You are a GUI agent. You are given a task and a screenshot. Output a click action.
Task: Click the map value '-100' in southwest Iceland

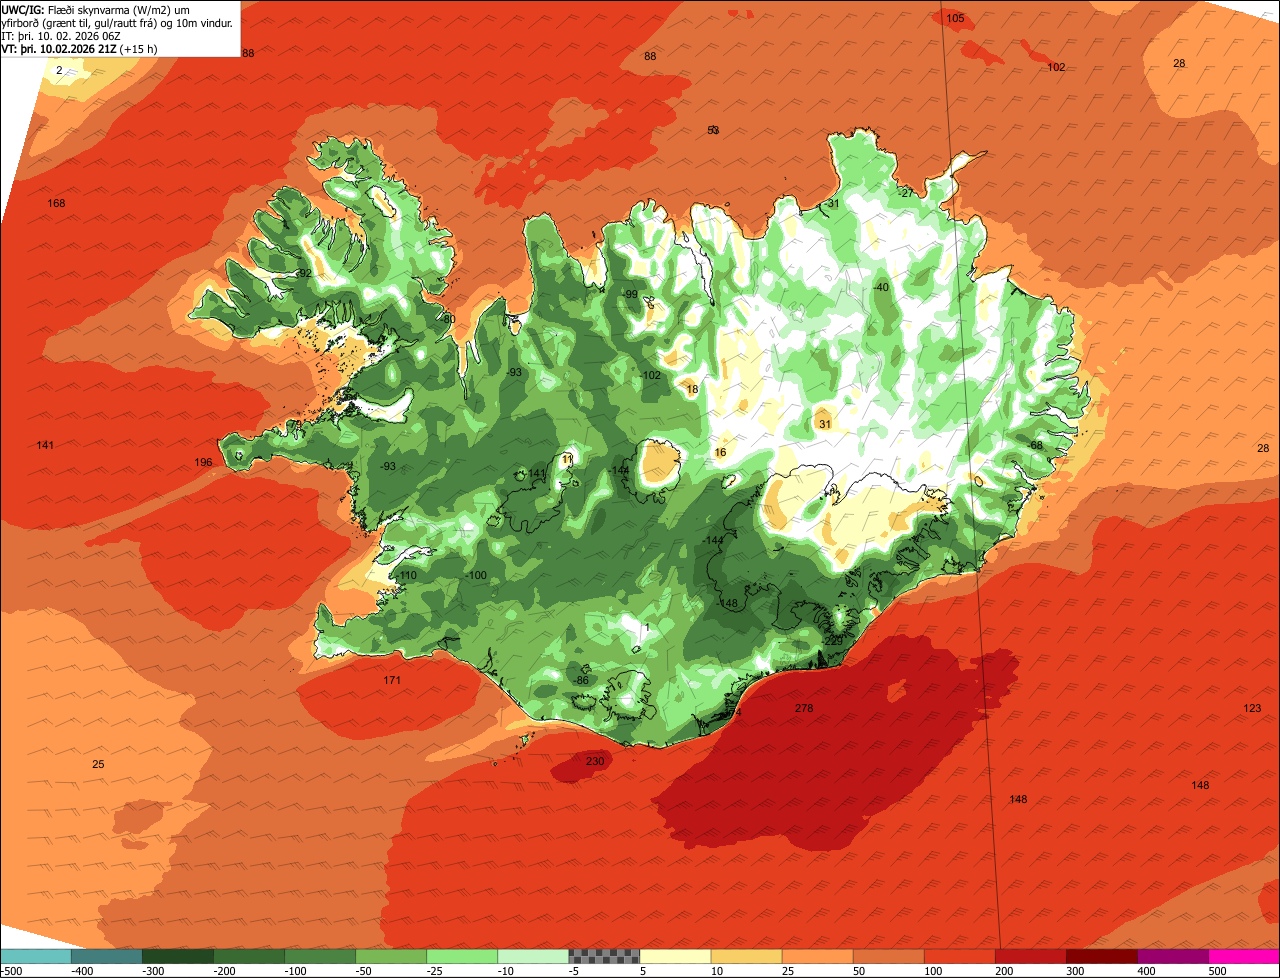pos(476,575)
